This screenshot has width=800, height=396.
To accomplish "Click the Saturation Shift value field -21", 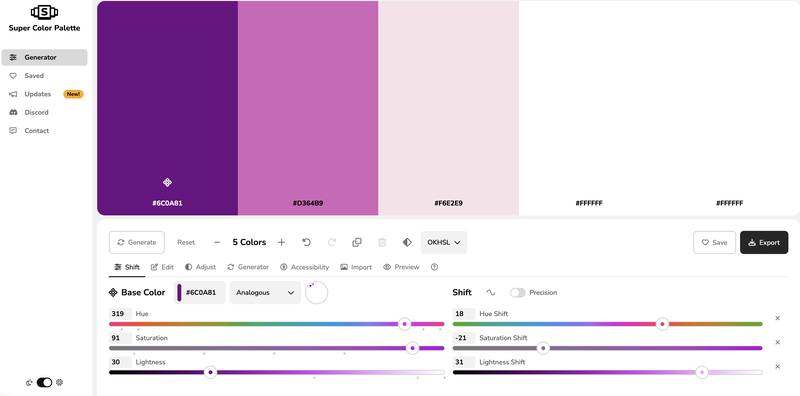I will [464, 338].
